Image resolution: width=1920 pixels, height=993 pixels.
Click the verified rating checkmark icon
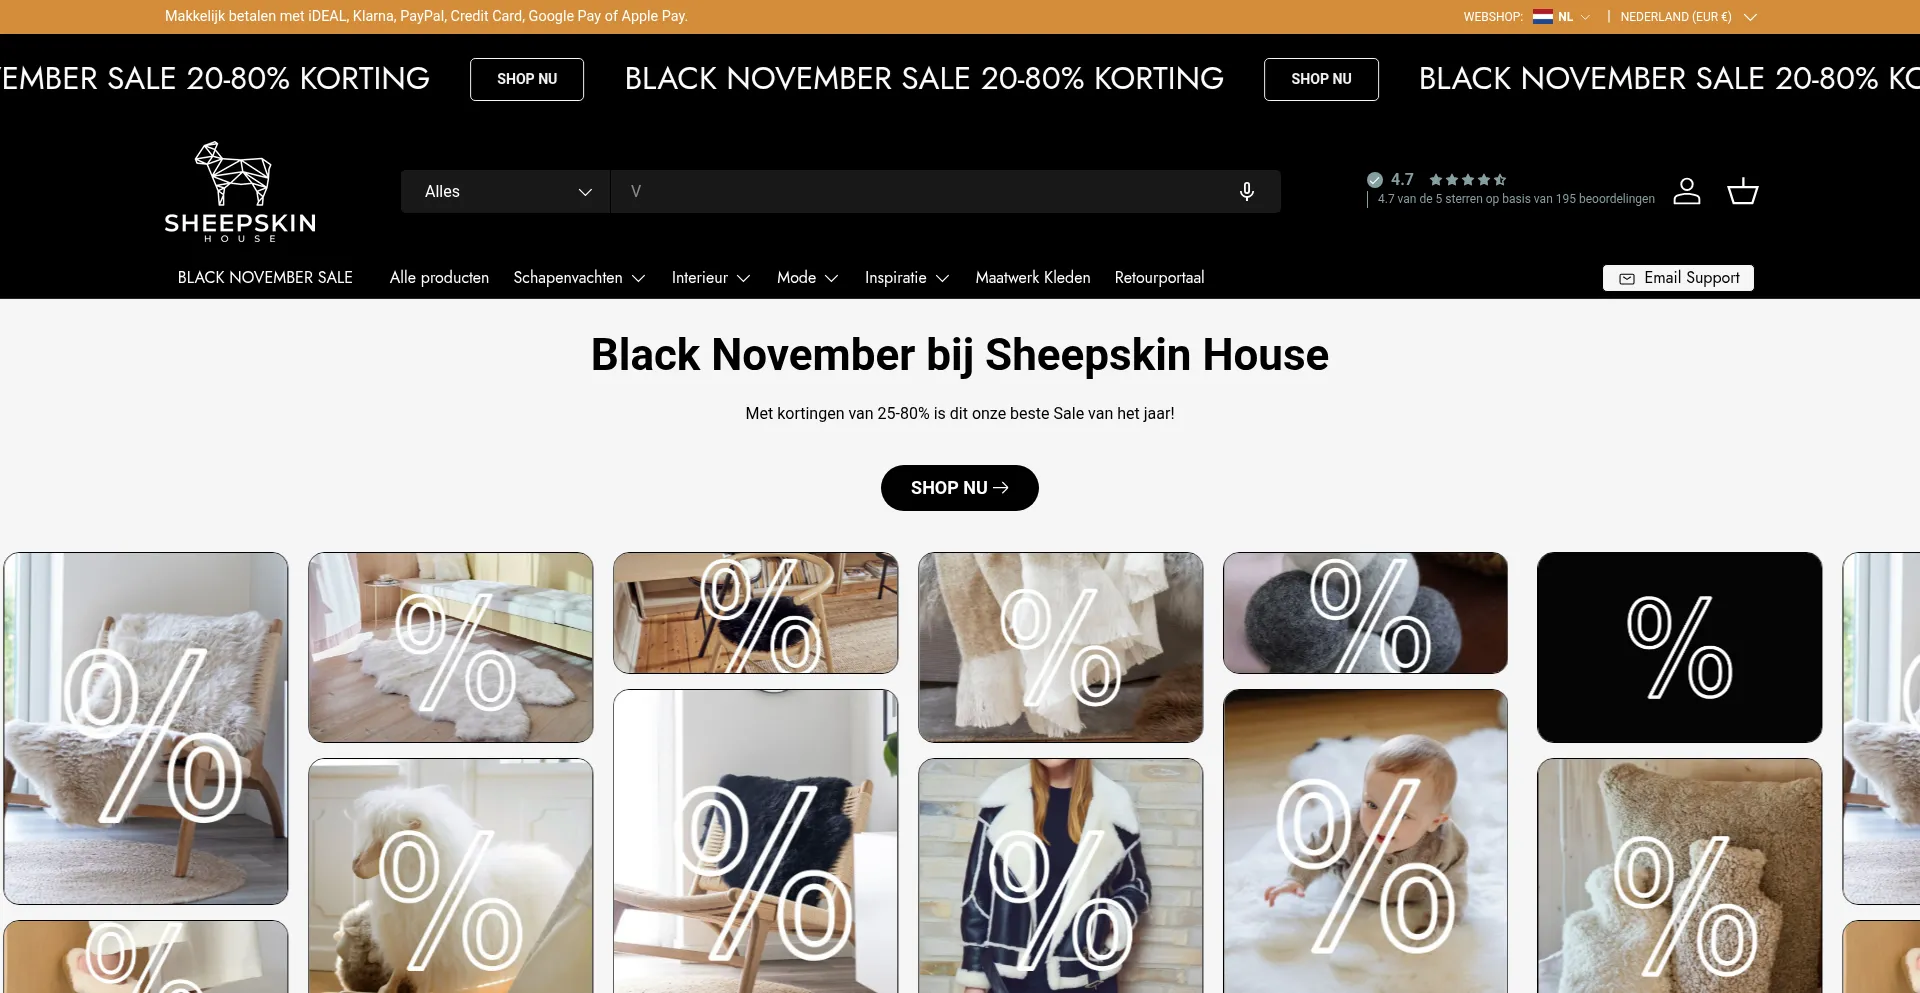1375,180
